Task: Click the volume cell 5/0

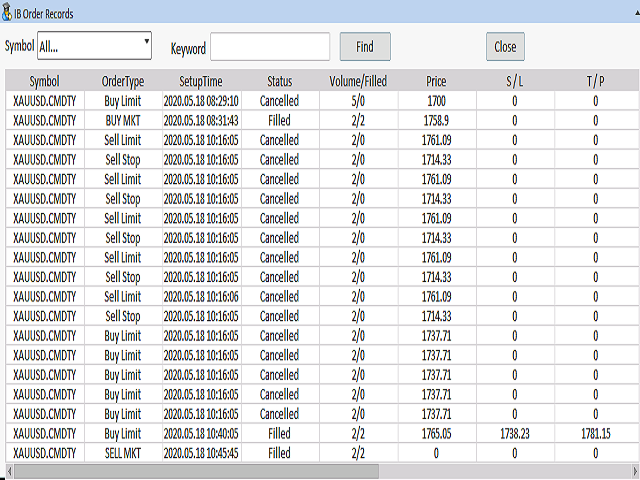Action: (358, 101)
